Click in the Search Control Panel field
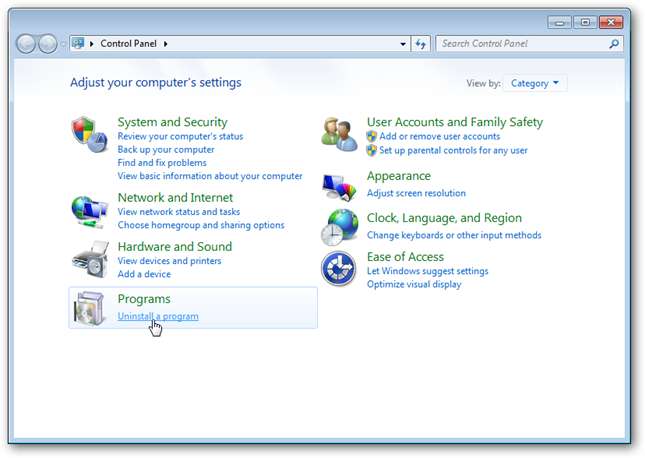This screenshot has width=645, height=458. click(x=520, y=44)
